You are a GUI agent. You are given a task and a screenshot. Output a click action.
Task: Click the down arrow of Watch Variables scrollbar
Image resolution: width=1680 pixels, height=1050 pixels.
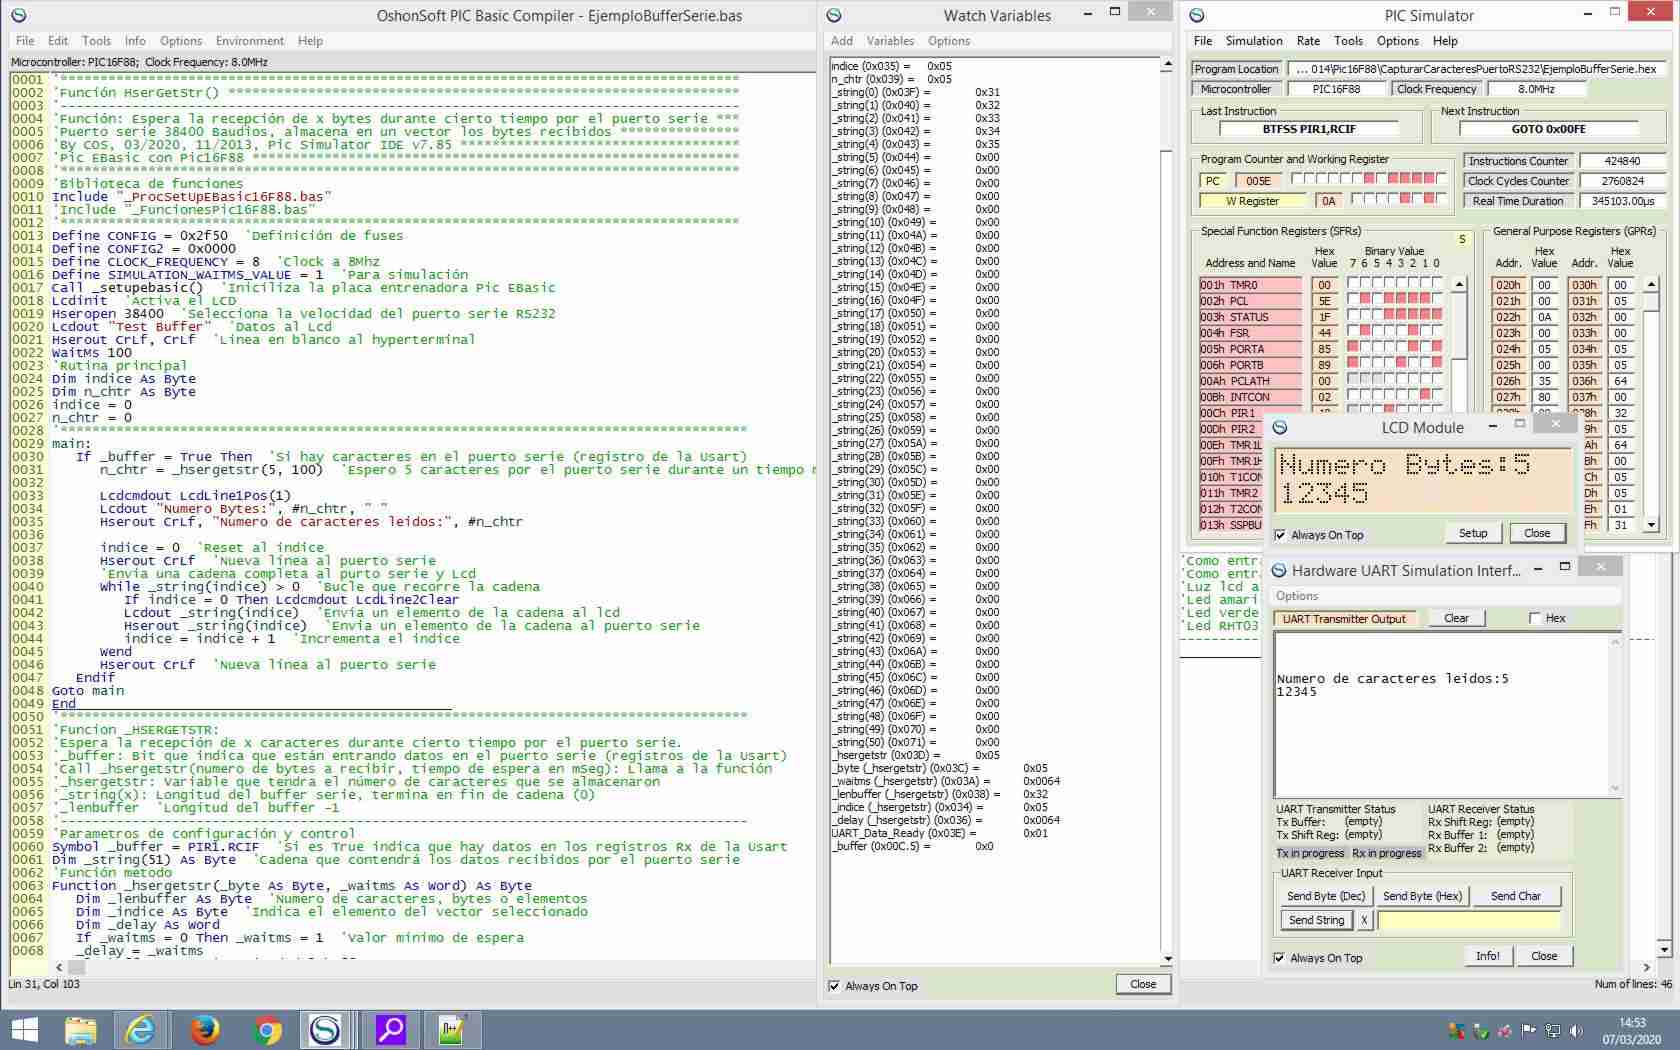(1167, 960)
